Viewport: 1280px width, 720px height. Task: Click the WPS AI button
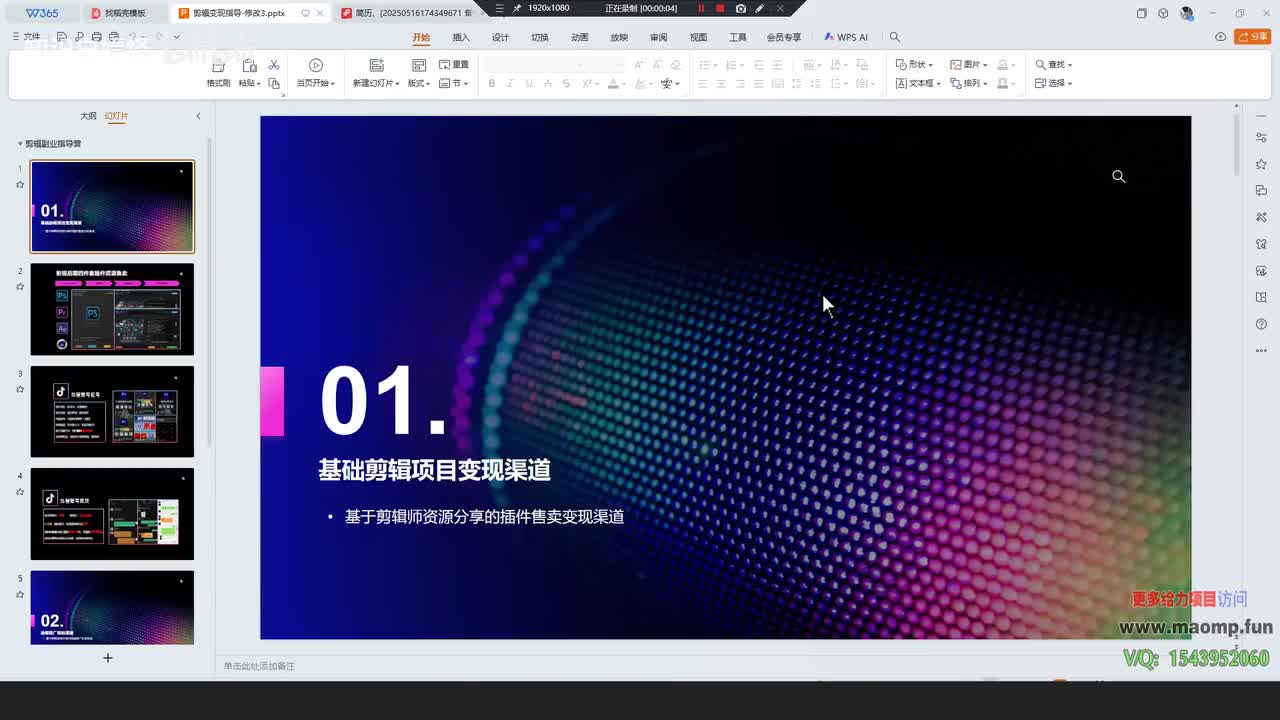(846, 37)
